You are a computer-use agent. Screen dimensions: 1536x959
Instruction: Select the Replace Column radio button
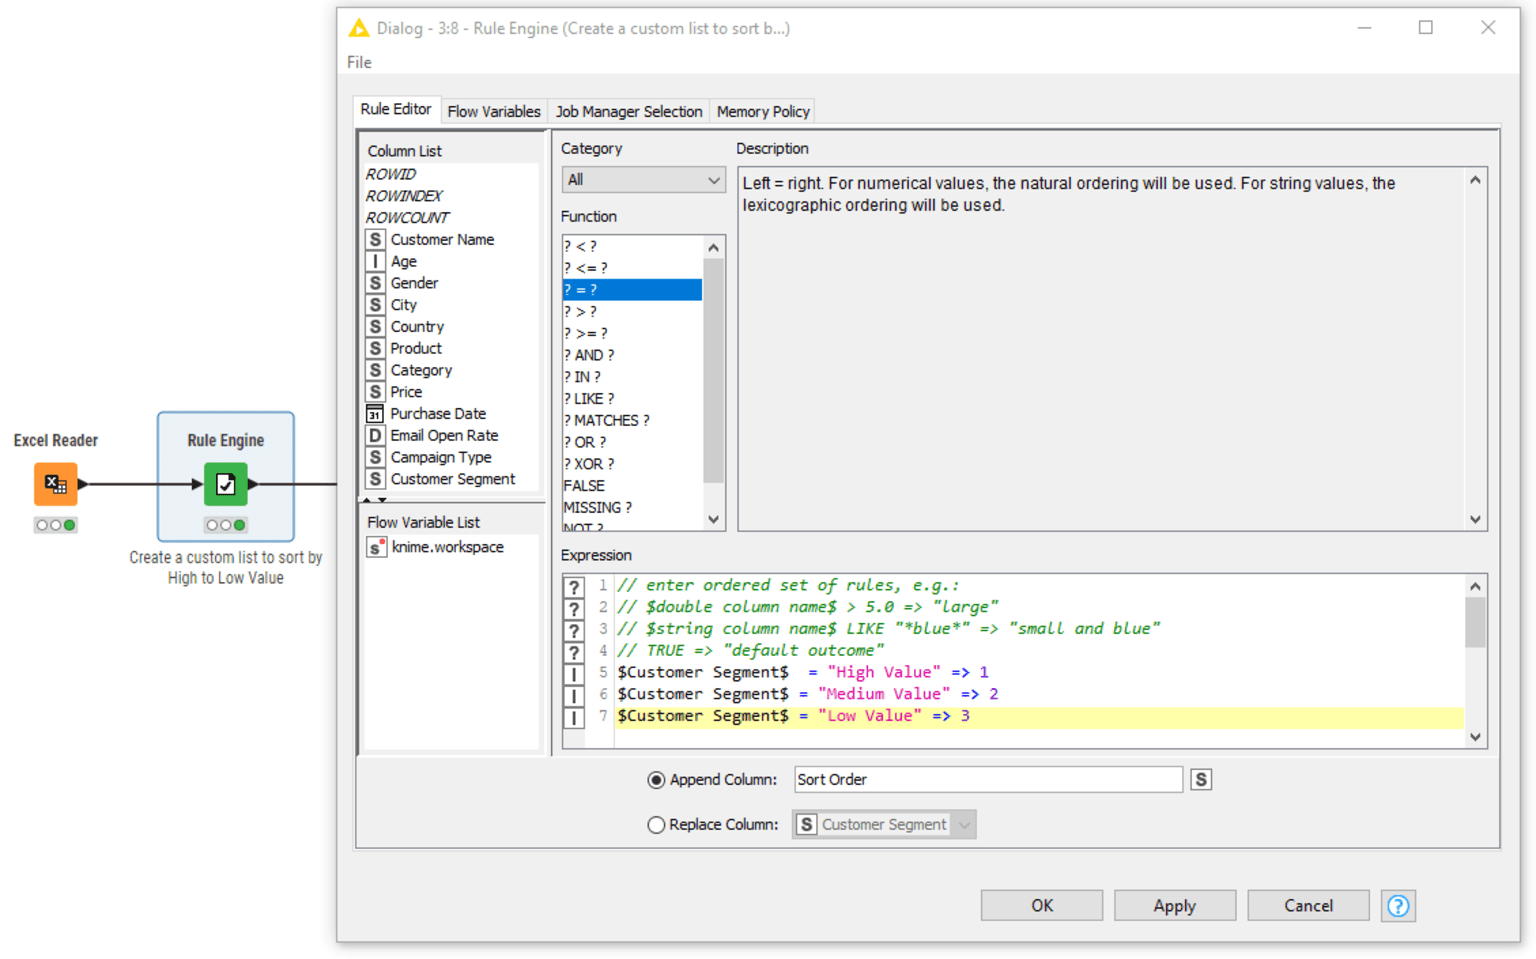tap(656, 825)
